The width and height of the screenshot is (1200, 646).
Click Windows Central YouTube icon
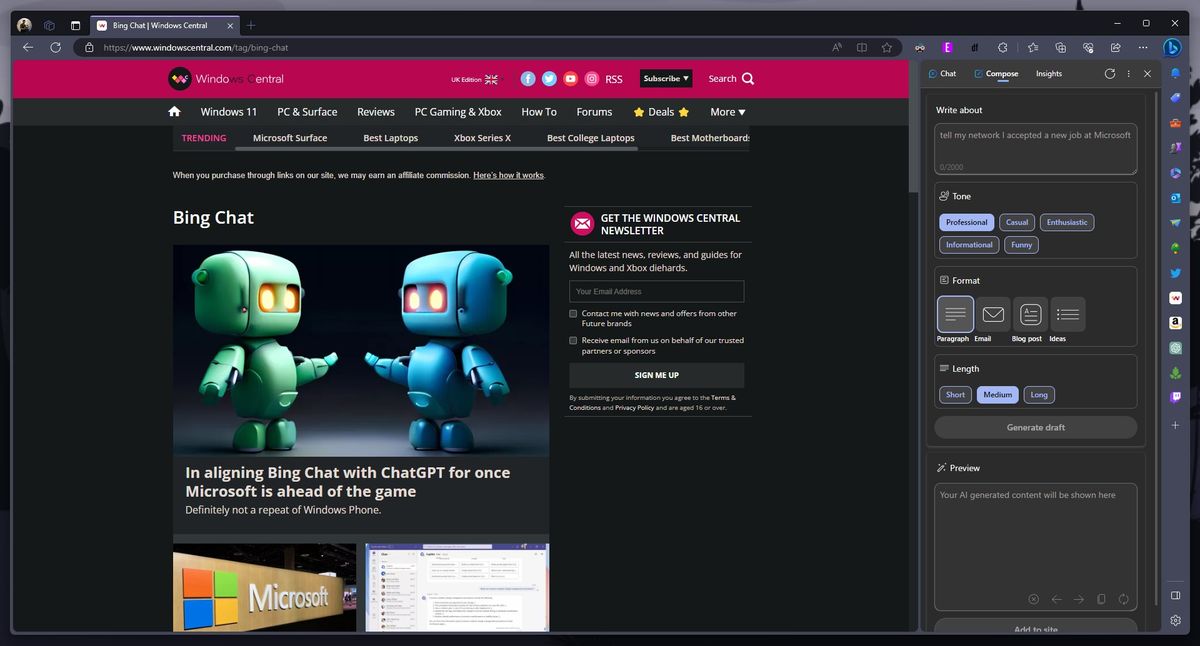[570, 79]
